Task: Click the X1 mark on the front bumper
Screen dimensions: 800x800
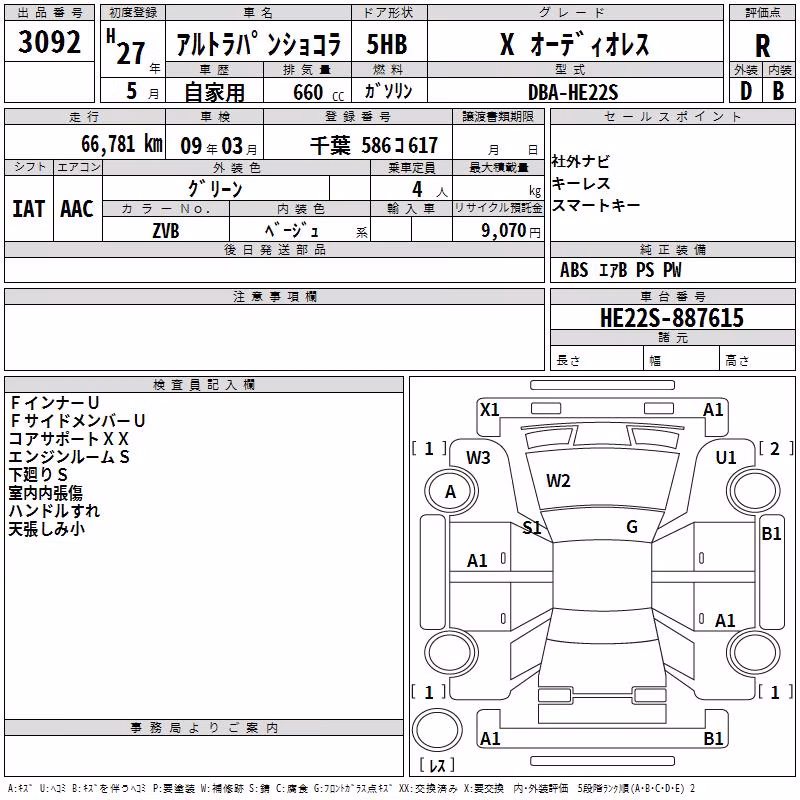Action: point(489,410)
